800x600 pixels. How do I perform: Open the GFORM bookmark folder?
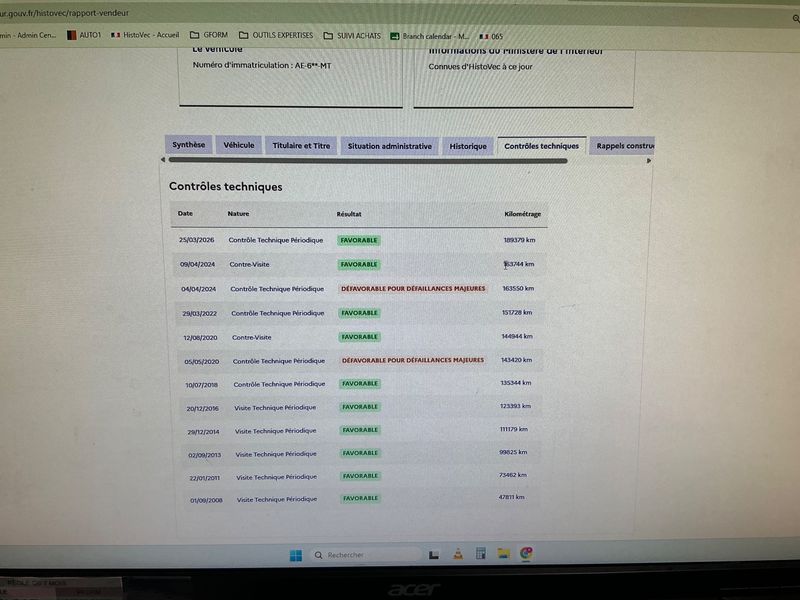[x=209, y=35]
